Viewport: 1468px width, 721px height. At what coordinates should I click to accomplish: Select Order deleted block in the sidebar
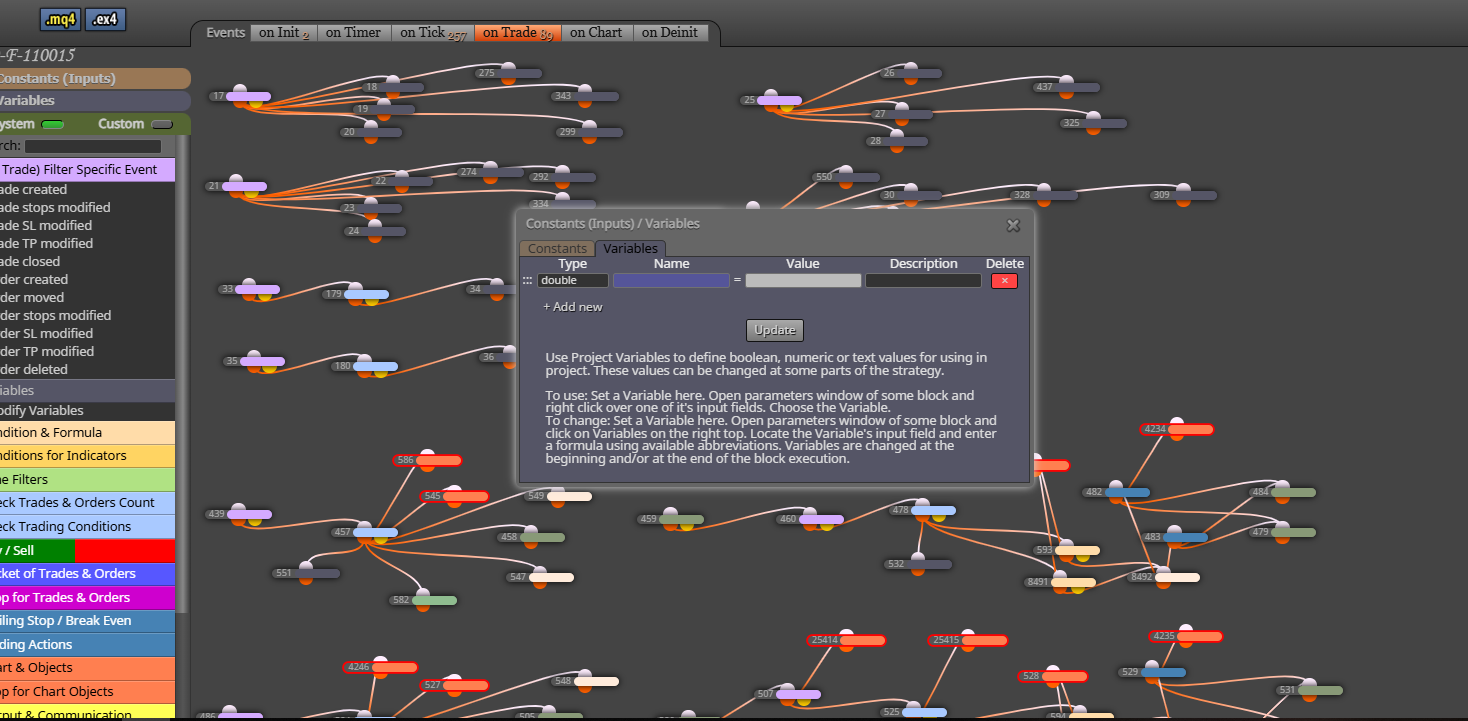coord(87,370)
